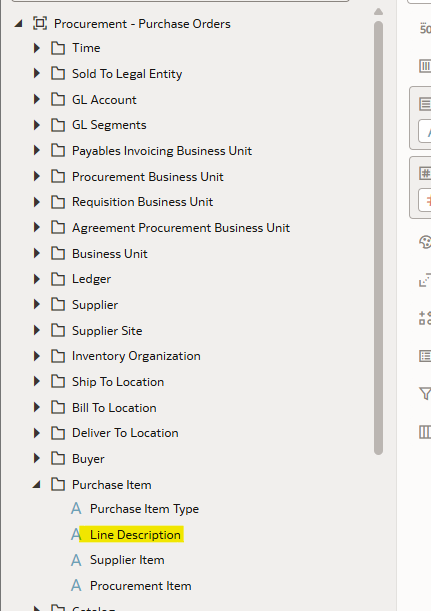Expand the Supplier Site folder
The image size is (431, 611).
click(37, 330)
